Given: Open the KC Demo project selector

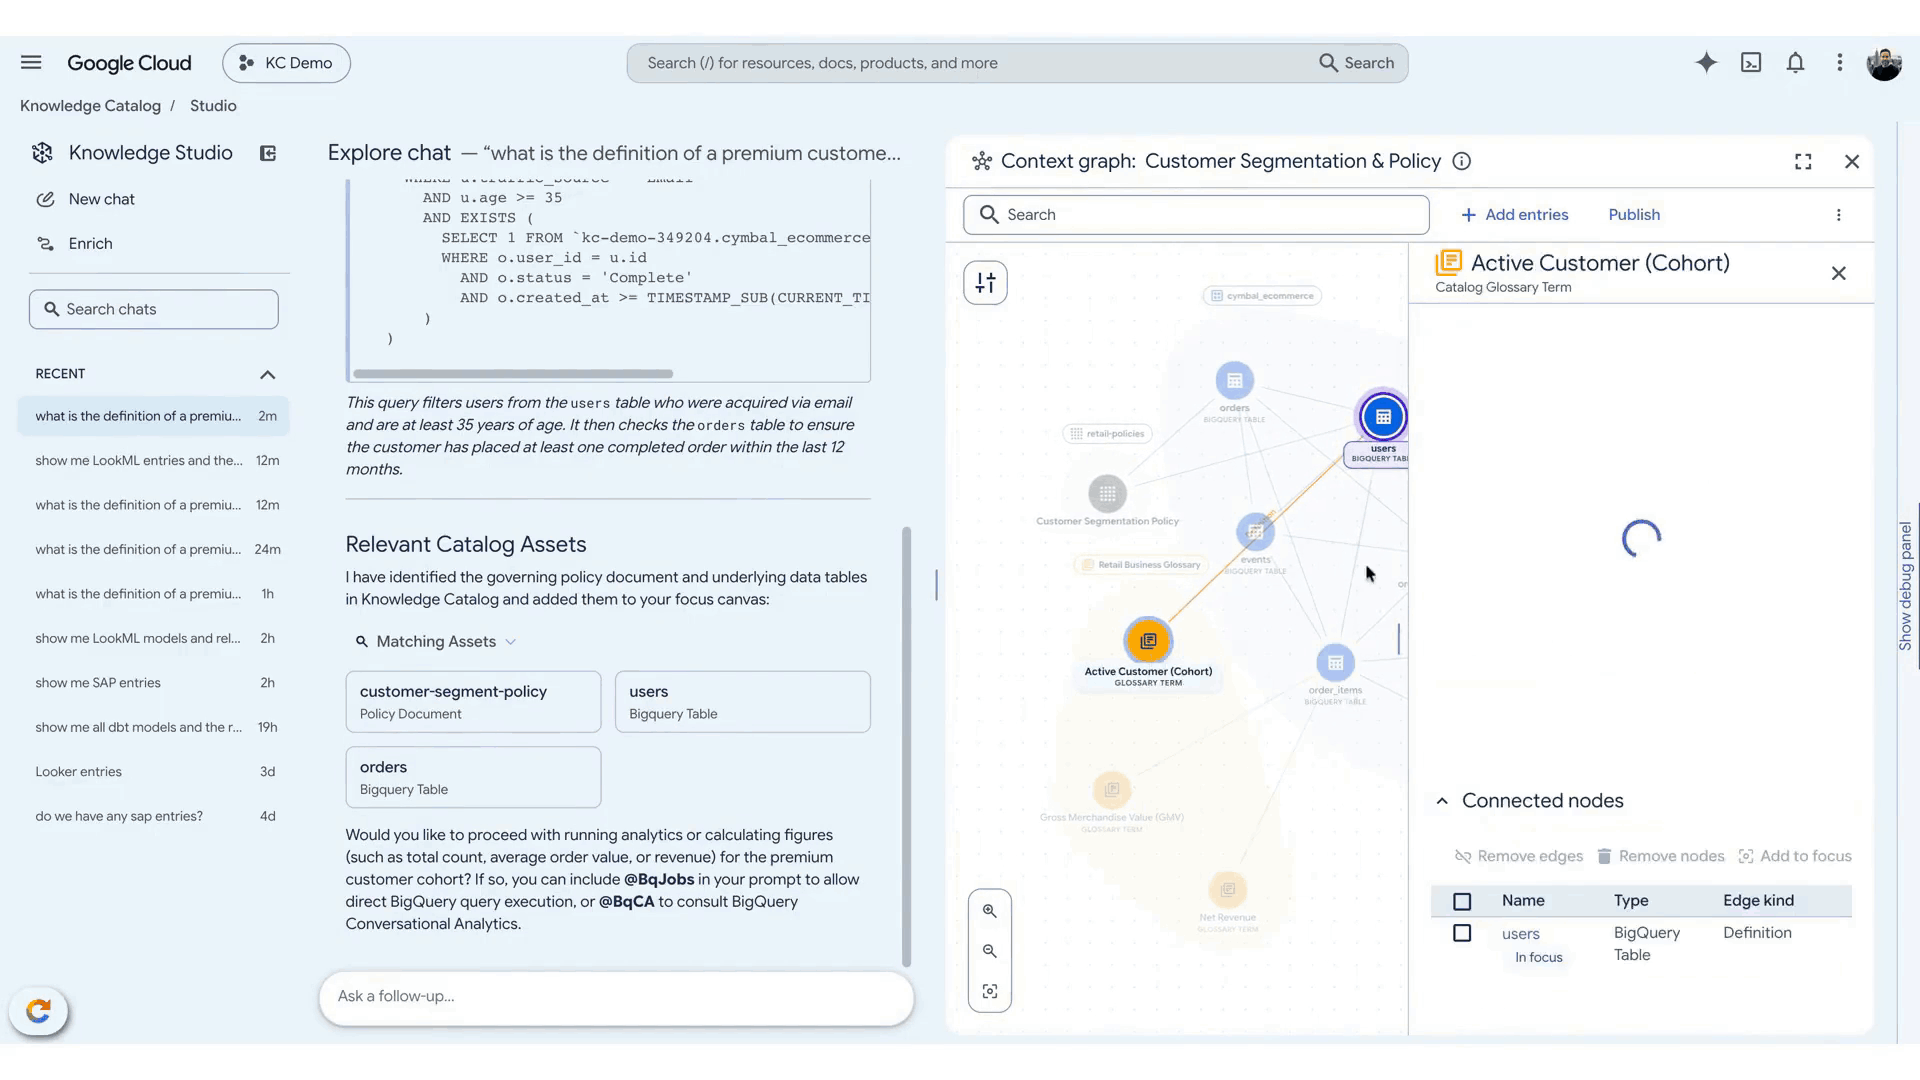Looking at the screenshot, I should tap(286, 63).
